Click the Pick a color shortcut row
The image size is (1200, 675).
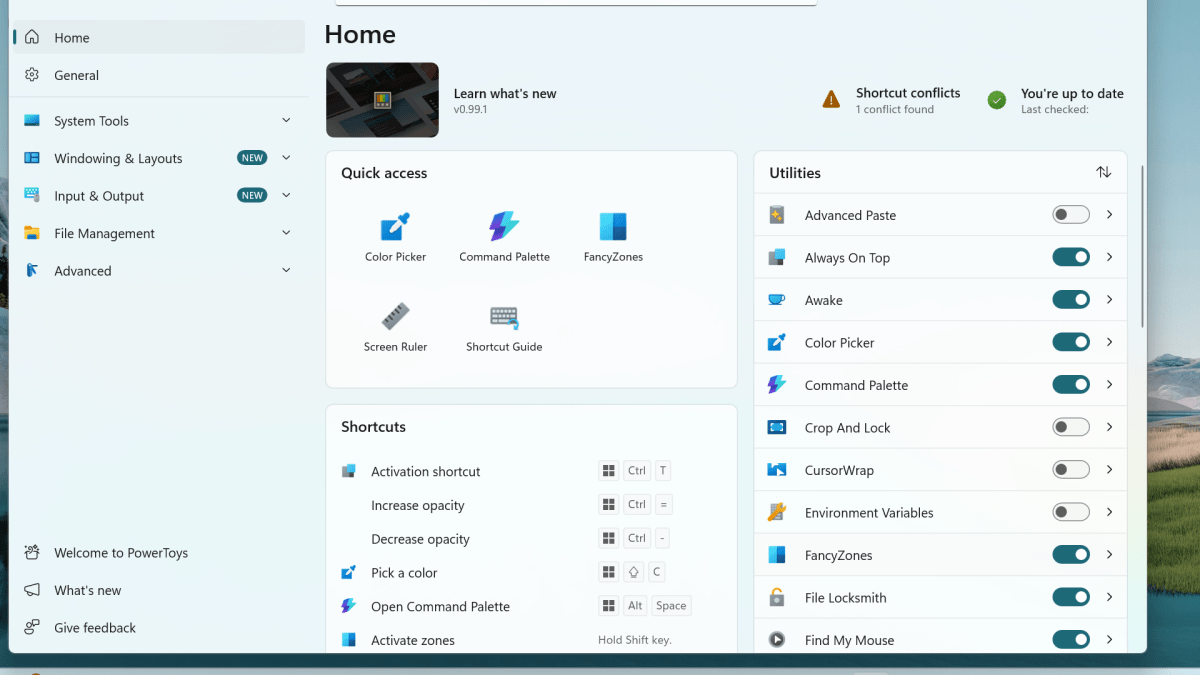point(531,573)
